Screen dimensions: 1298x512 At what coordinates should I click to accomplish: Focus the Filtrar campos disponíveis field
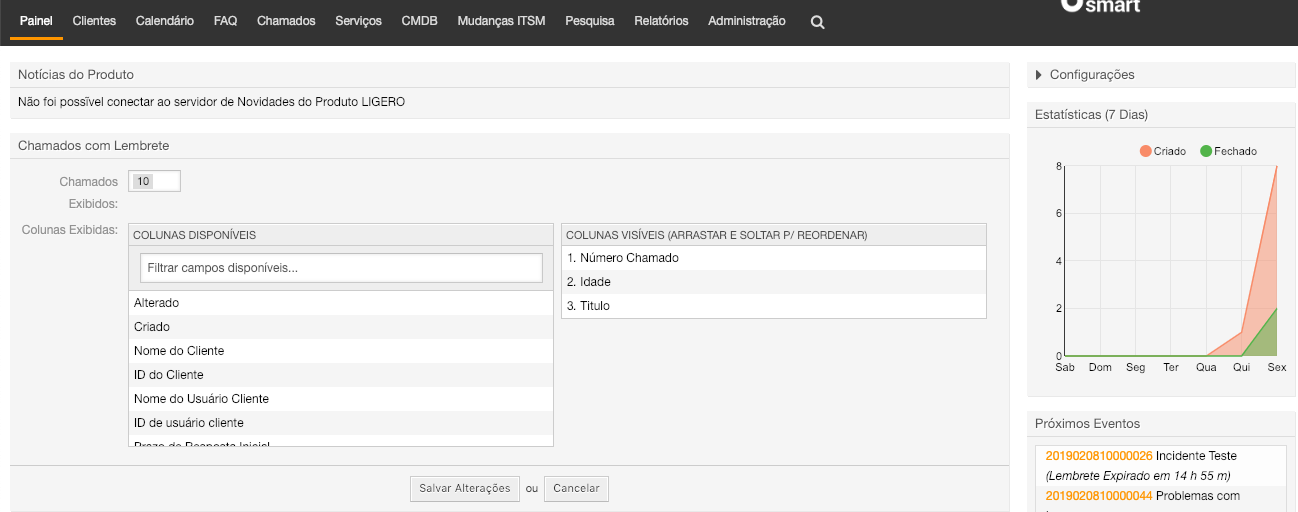[341, 268]
